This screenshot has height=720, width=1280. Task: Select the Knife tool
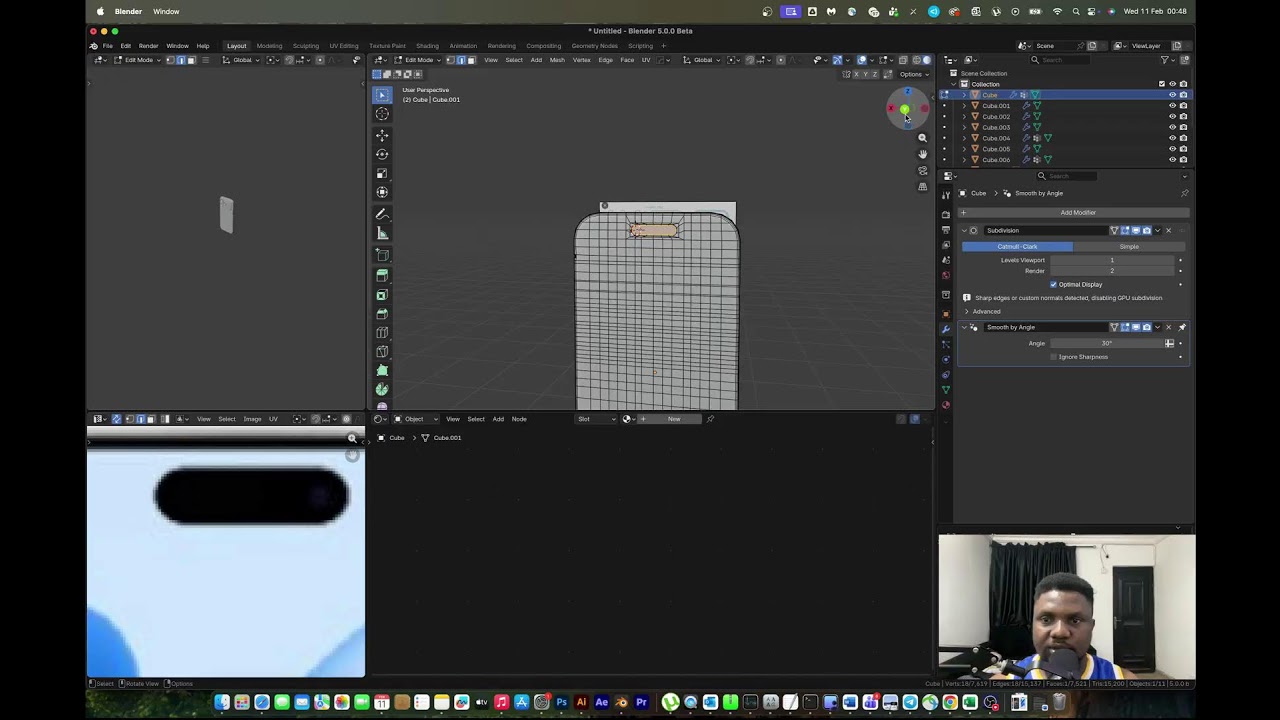click(x=382, y=352)
